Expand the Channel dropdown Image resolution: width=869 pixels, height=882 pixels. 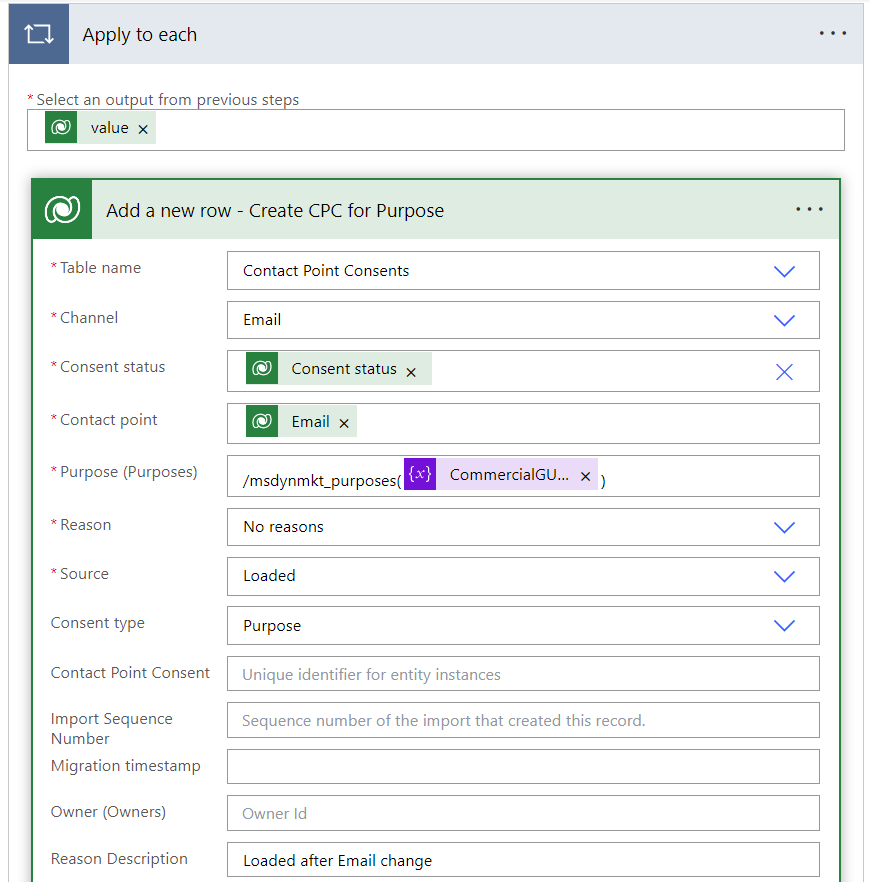click(784, 320)
